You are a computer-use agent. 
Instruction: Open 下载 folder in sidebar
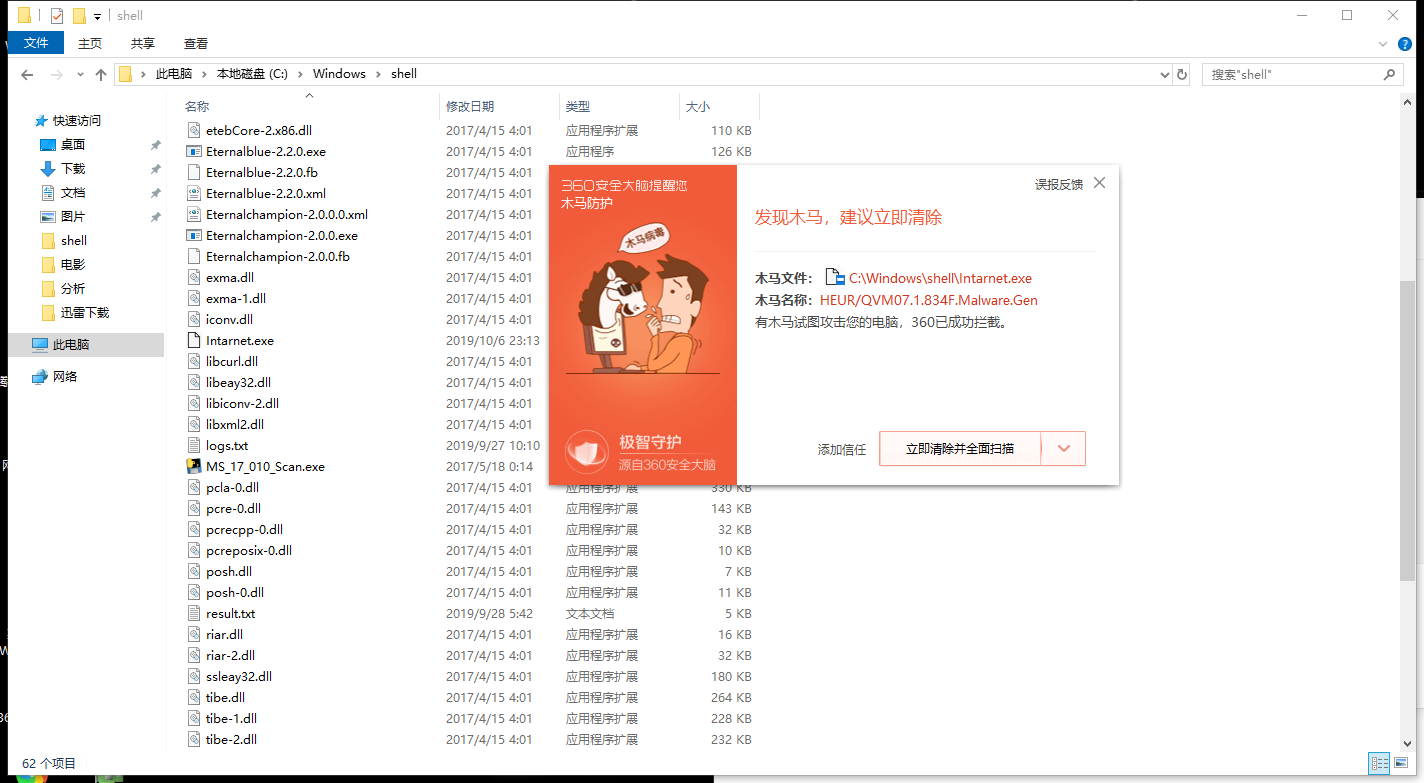[73, 168]
